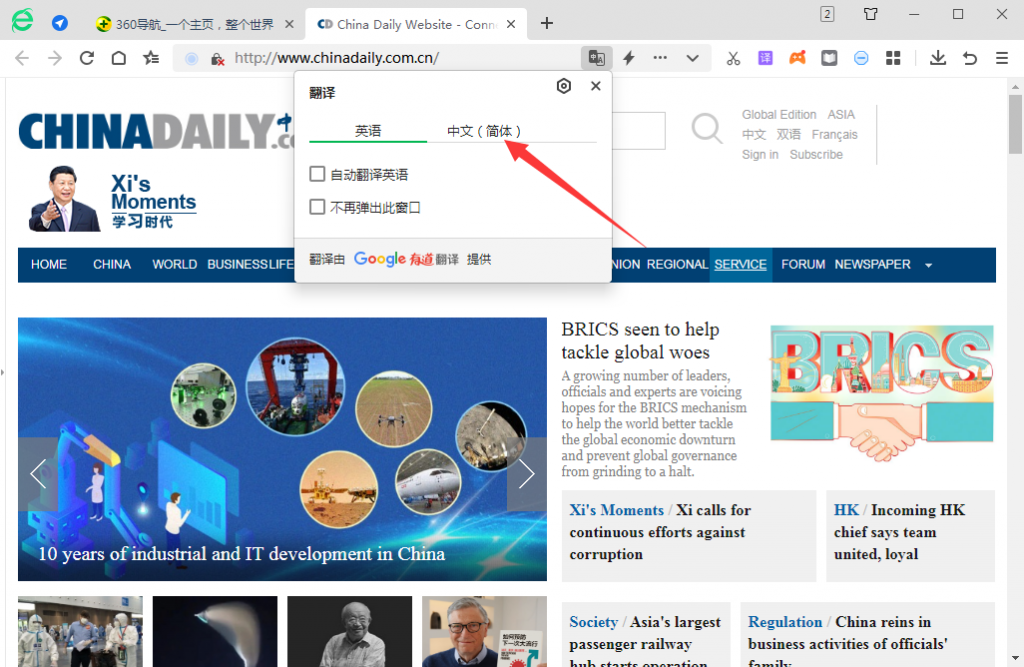This screenshot has height=667, width=1024.
Task: Click the Français link
Action: (x=835, y=135)
